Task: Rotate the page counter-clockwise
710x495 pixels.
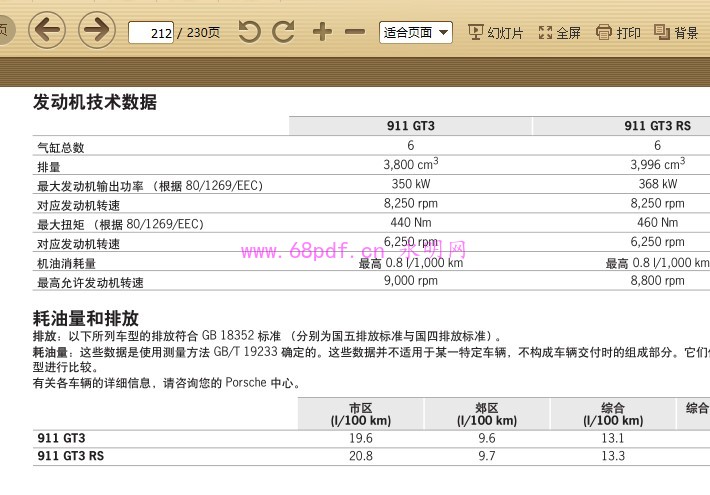Action: pyautogui.click(x=250, y=32)
